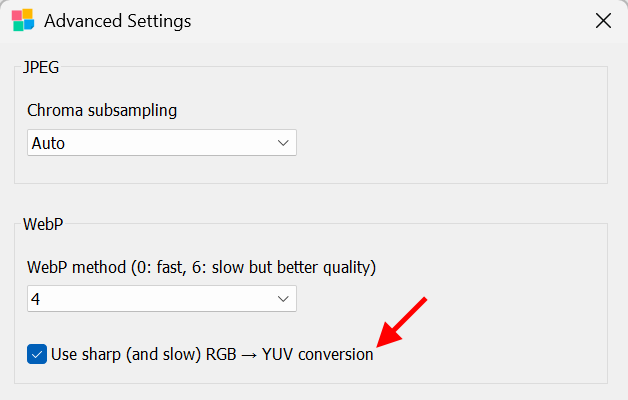Click the chevron on the WebP method combo box
The image size is (628, 400).
pyautogui.click(x=282, y=299)
